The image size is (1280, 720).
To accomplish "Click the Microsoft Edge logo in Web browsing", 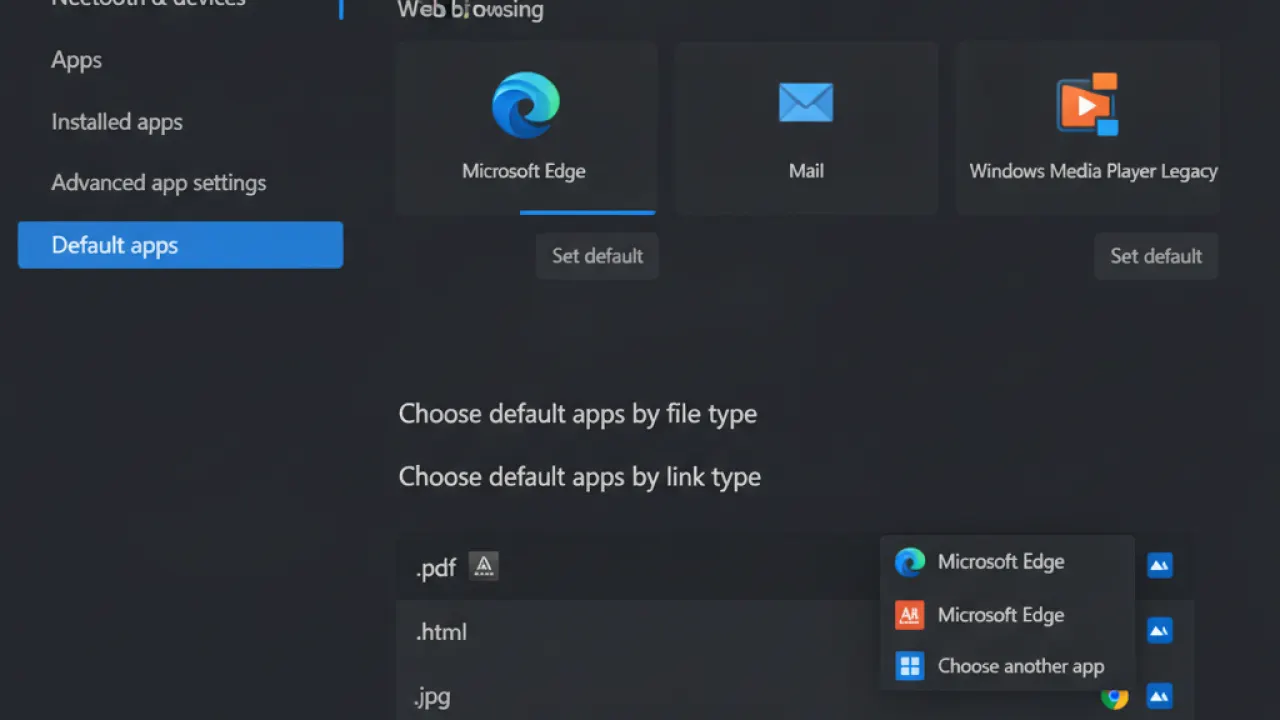I will (525, 104).
